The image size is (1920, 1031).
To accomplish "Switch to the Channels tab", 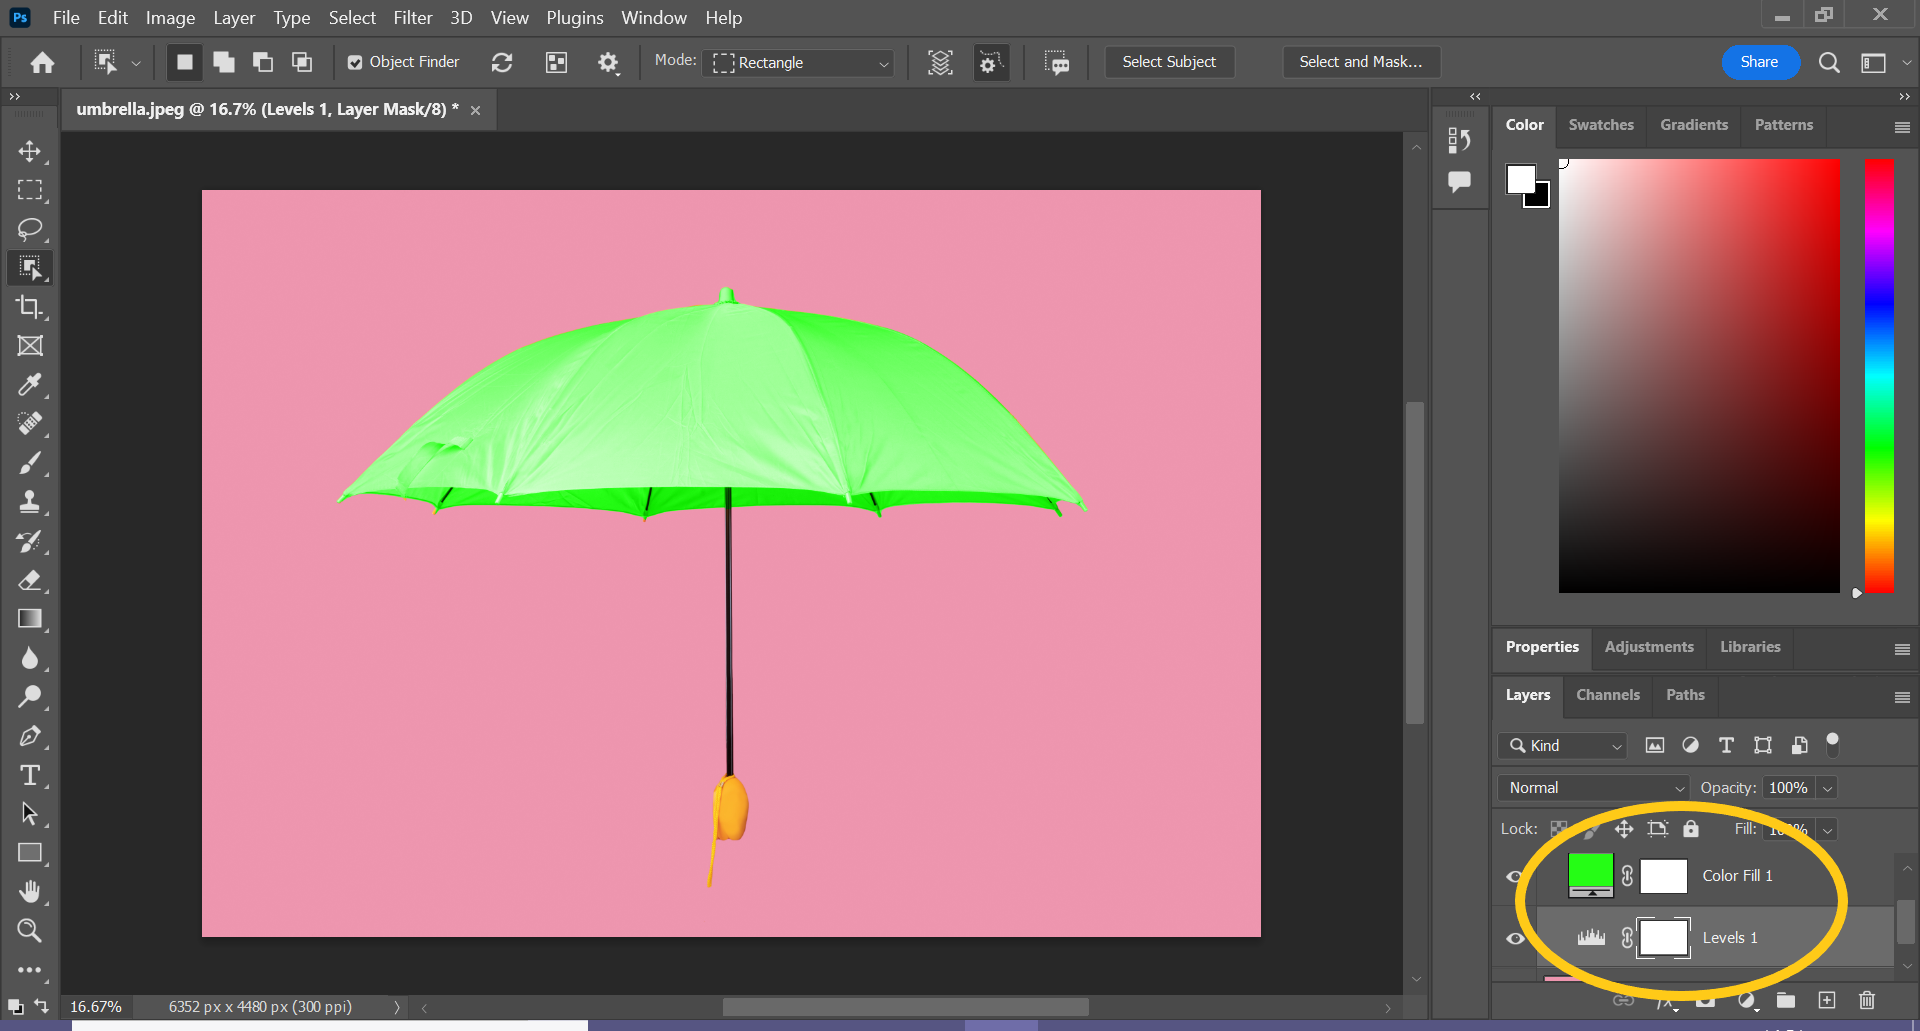I will pos(1607,695).
